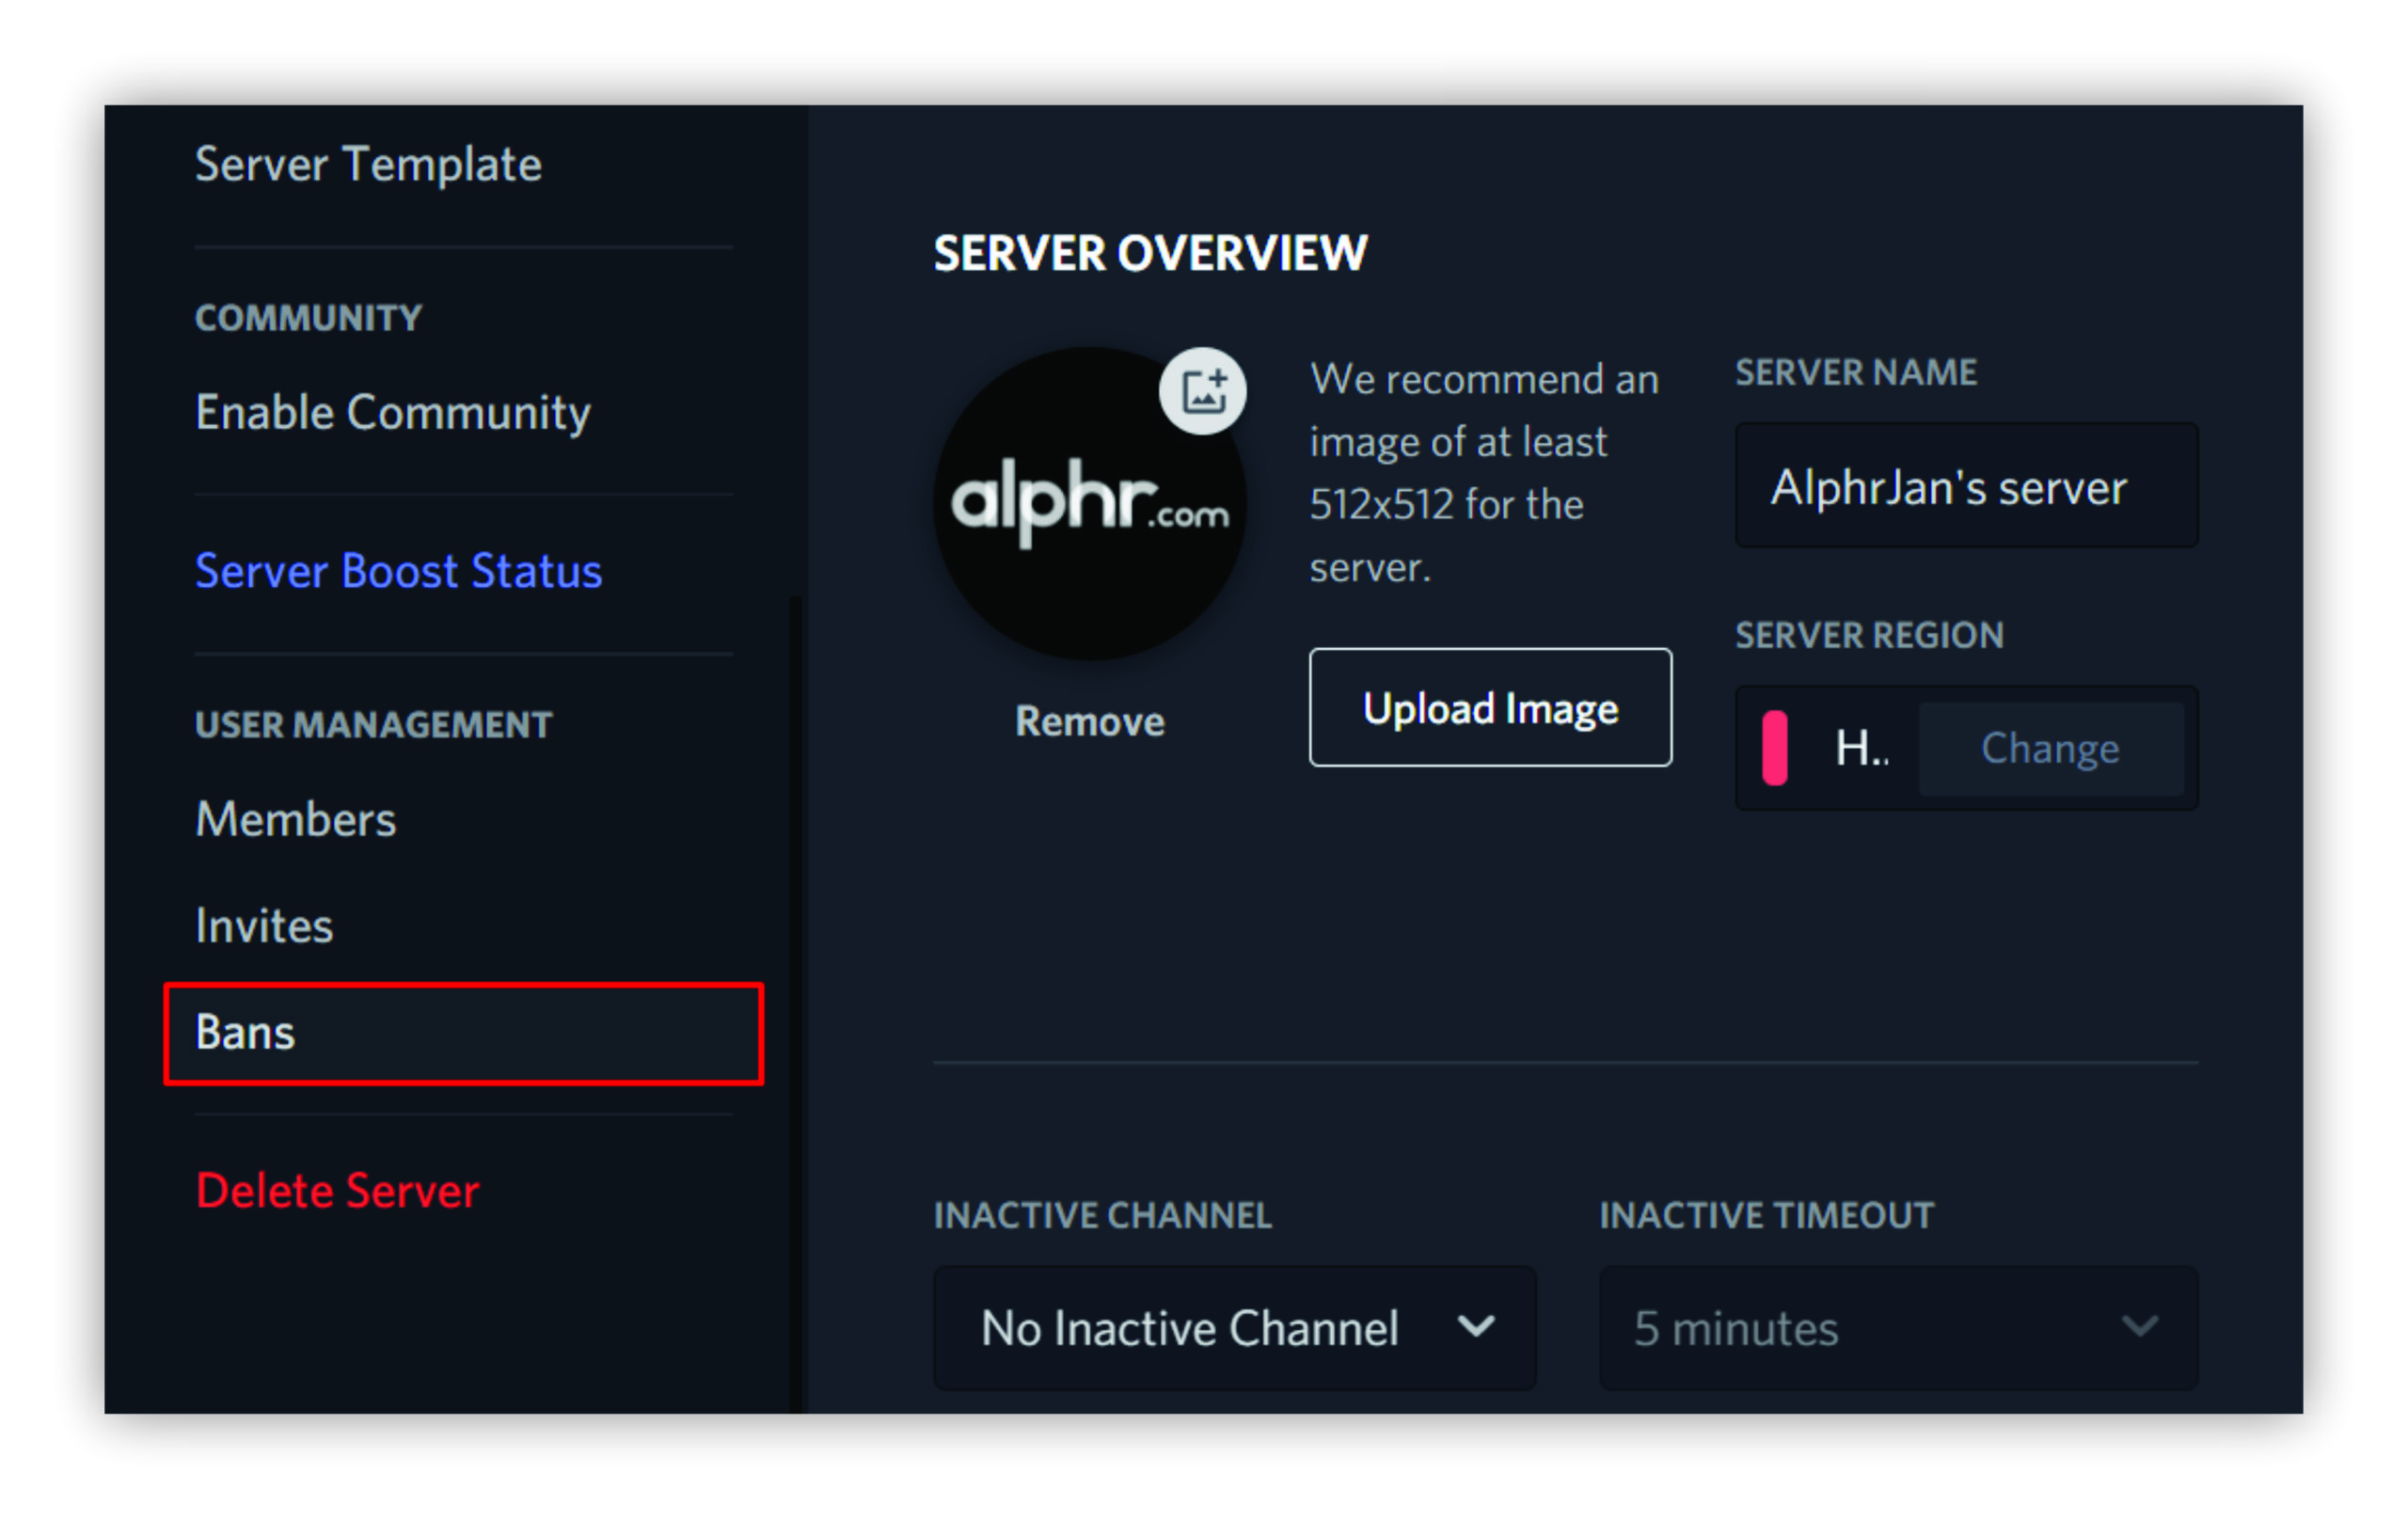Go to Members section
The width and height of the screenshot is (2408, 1519).
[x=296, y=819]
